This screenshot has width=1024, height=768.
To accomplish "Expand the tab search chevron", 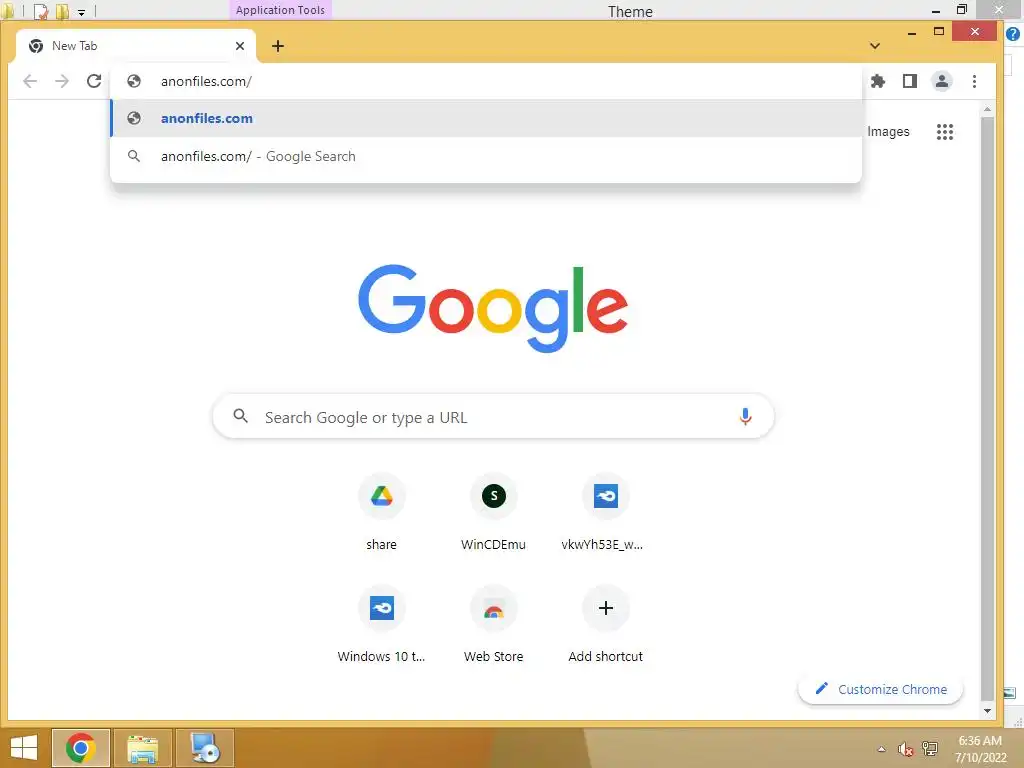I will 875,46.
